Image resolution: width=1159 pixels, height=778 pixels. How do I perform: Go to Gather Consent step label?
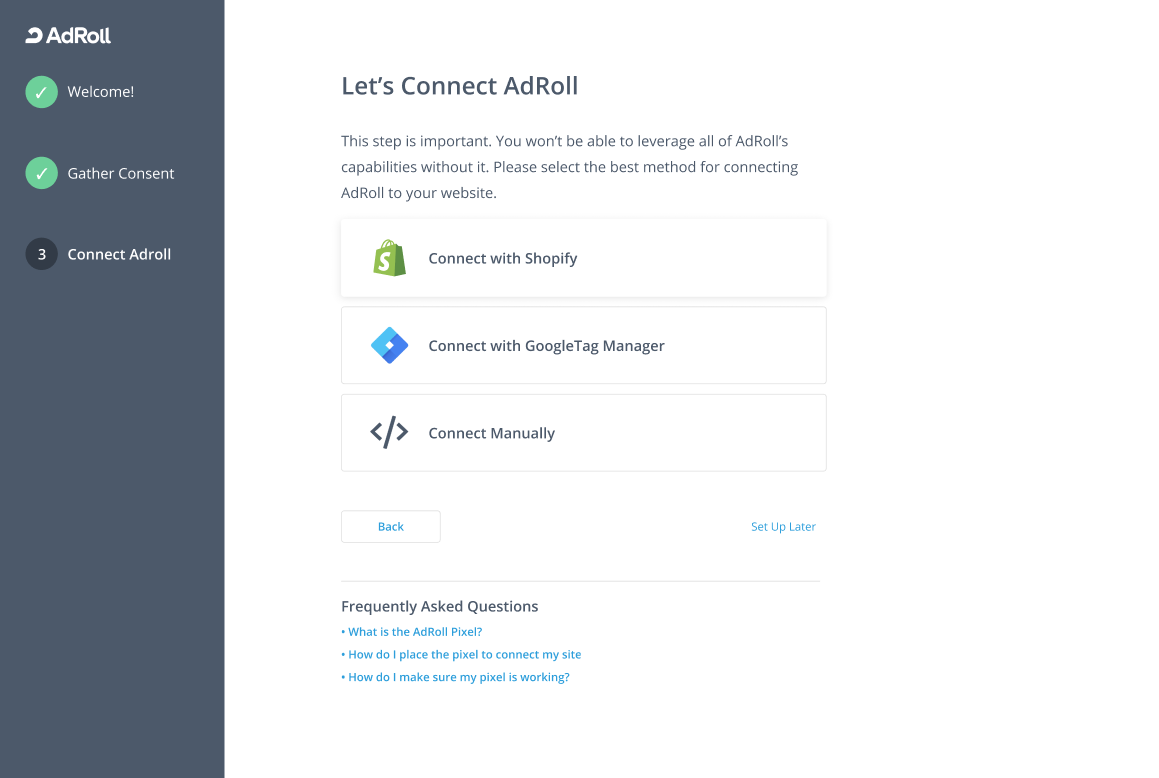(x=120, y=173)
